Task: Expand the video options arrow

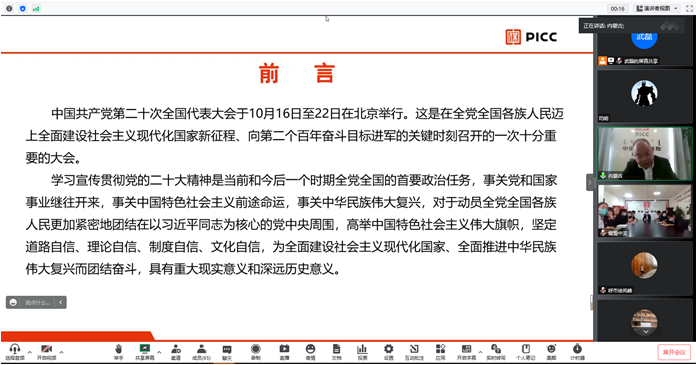Action: [x=61, y=352]
